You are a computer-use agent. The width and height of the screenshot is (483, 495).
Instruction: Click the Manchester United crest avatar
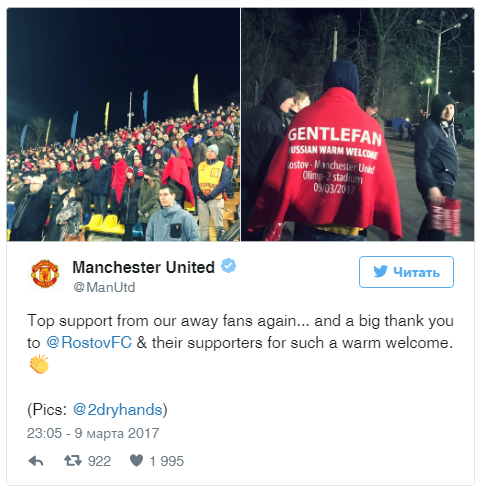click(x=45, y=274)
